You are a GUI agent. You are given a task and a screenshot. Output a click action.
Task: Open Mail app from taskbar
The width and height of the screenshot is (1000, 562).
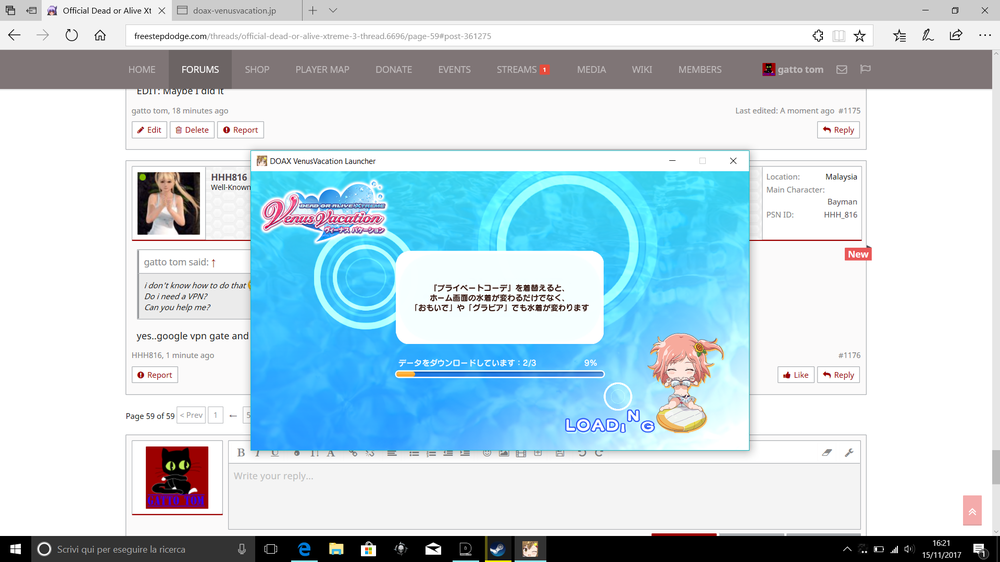(x=433, y=549)
